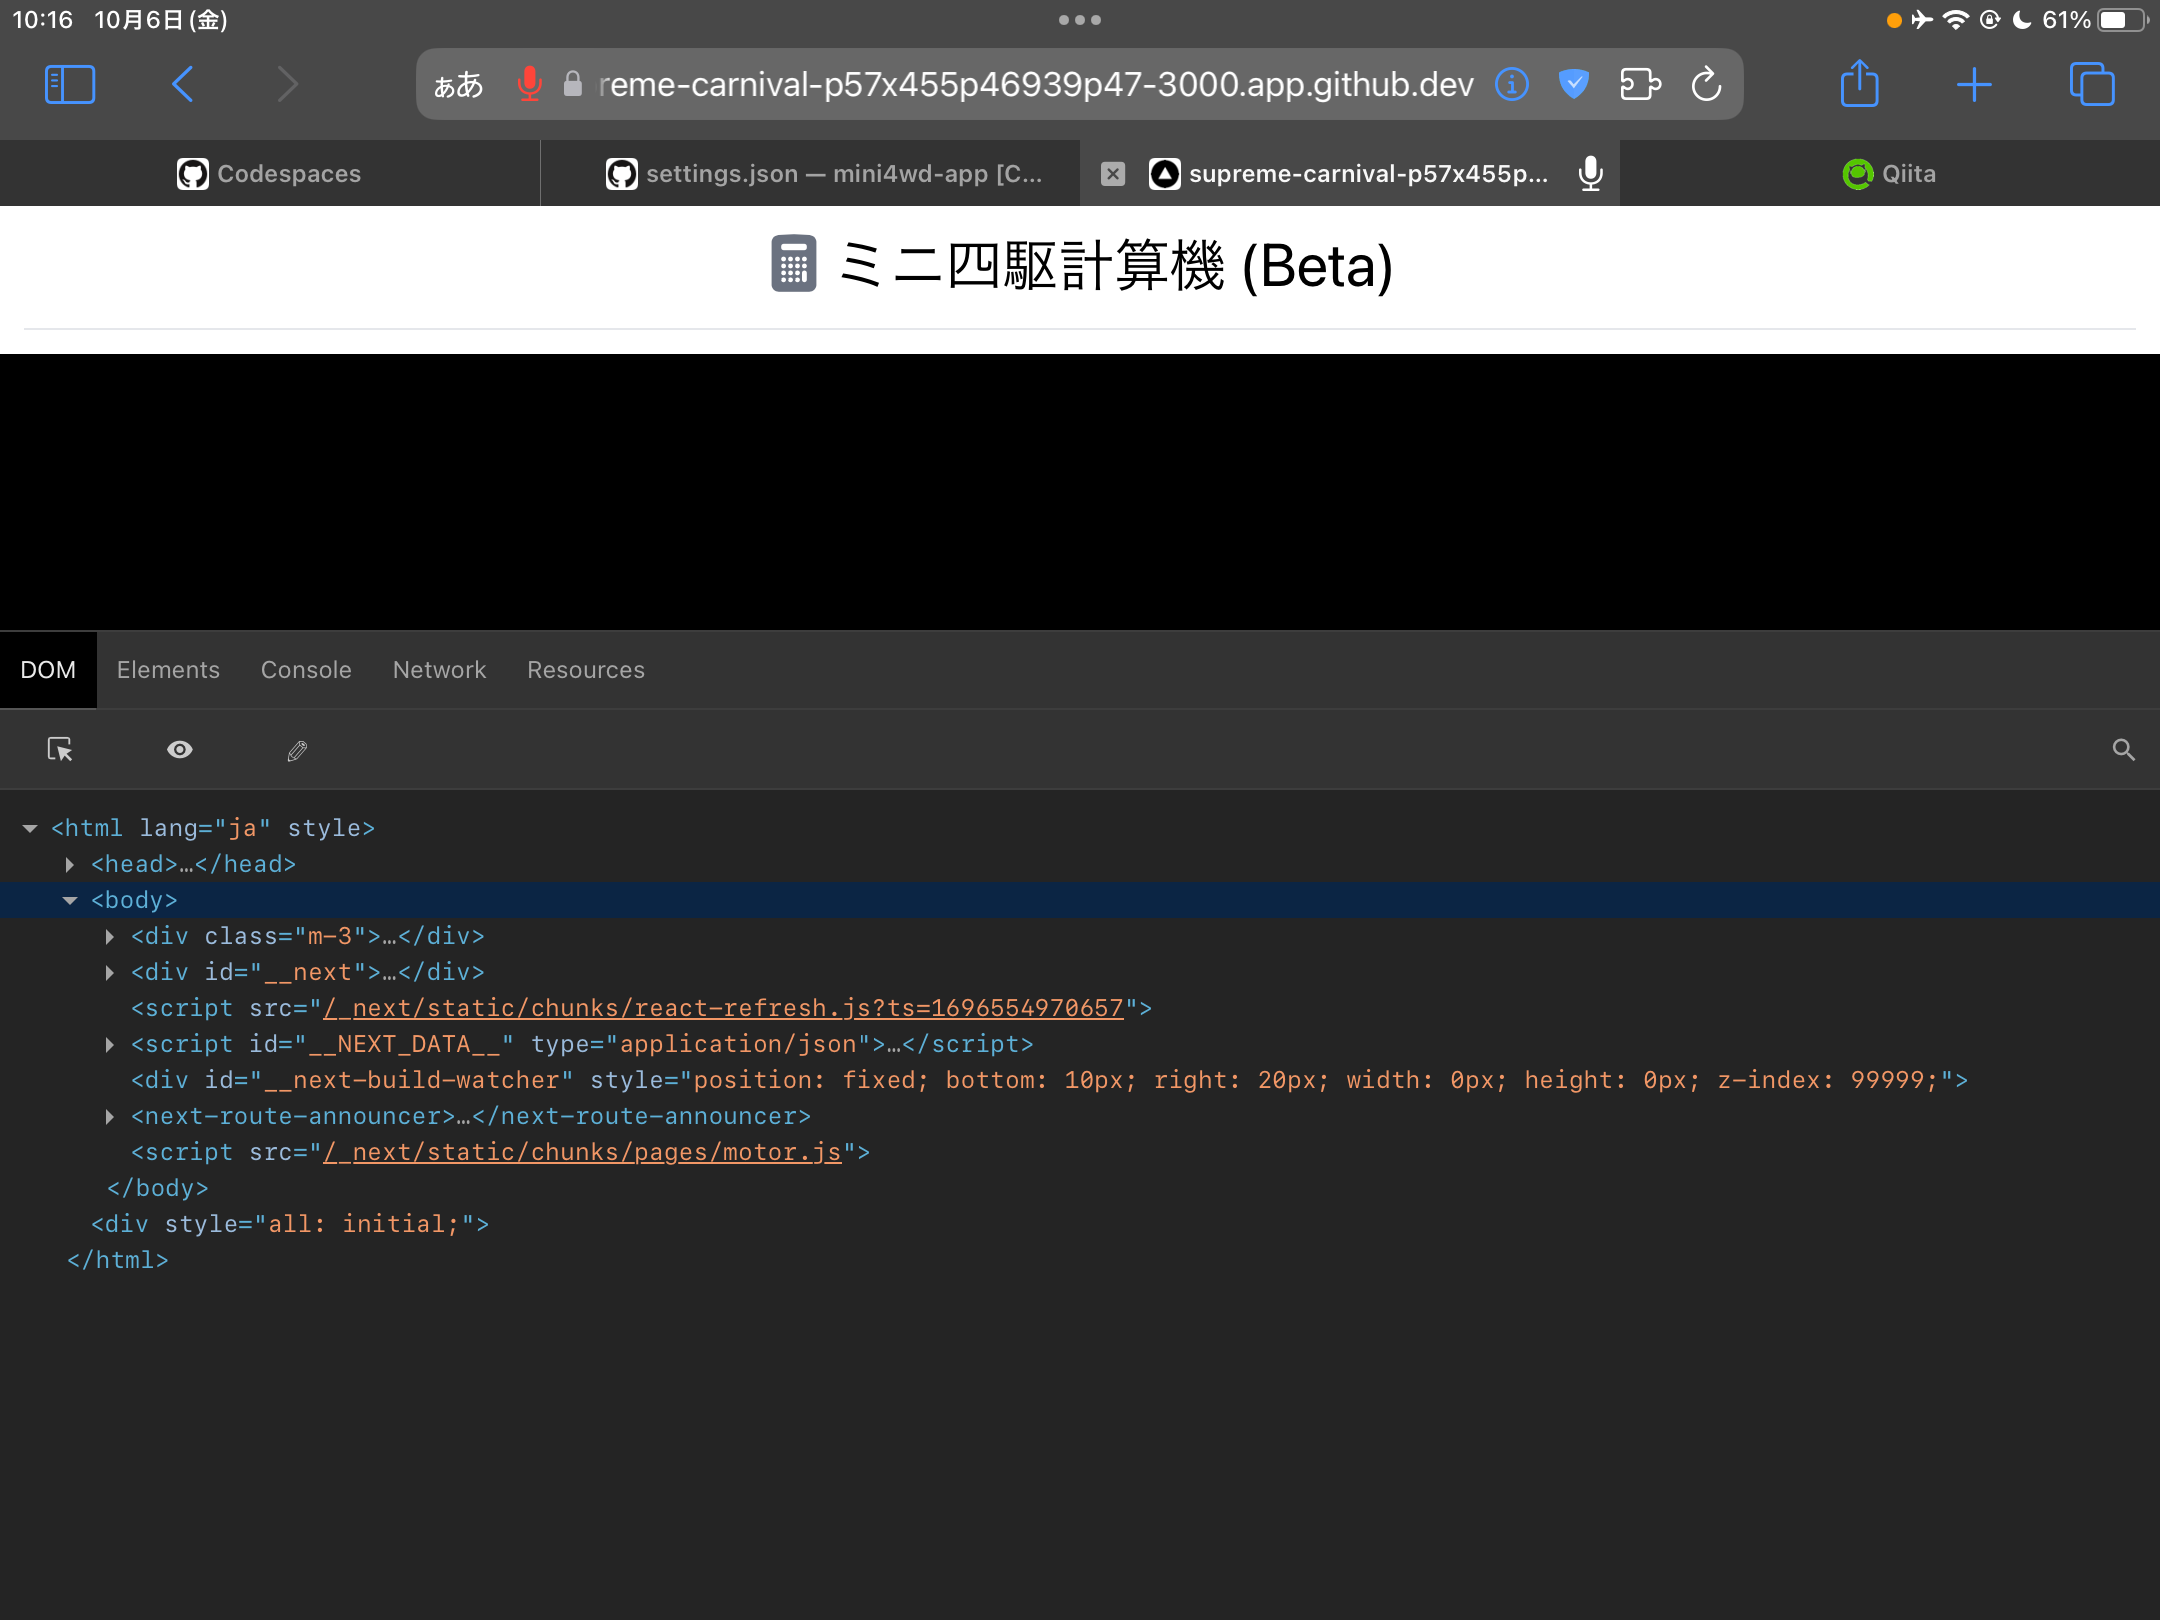This screenshot has height=1620, width=2160.
Task: Toggle the Safari sidebar panel icon
Action: click(x=70, y=85)
